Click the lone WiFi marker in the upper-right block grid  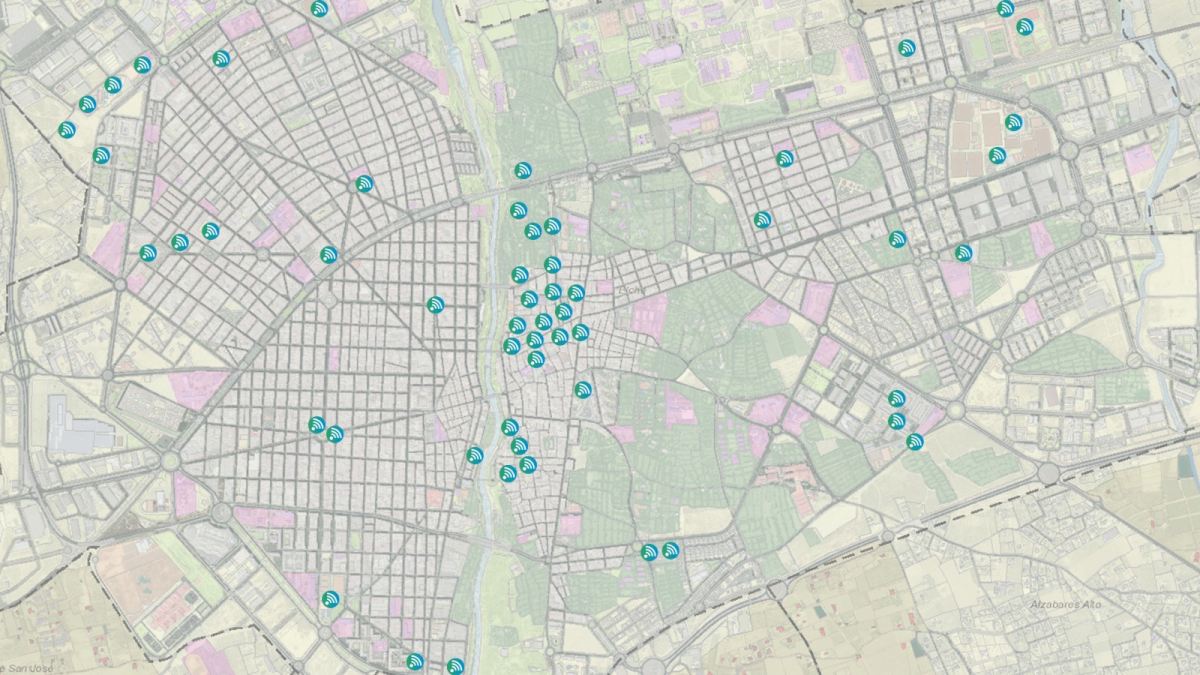coord(907,48)
